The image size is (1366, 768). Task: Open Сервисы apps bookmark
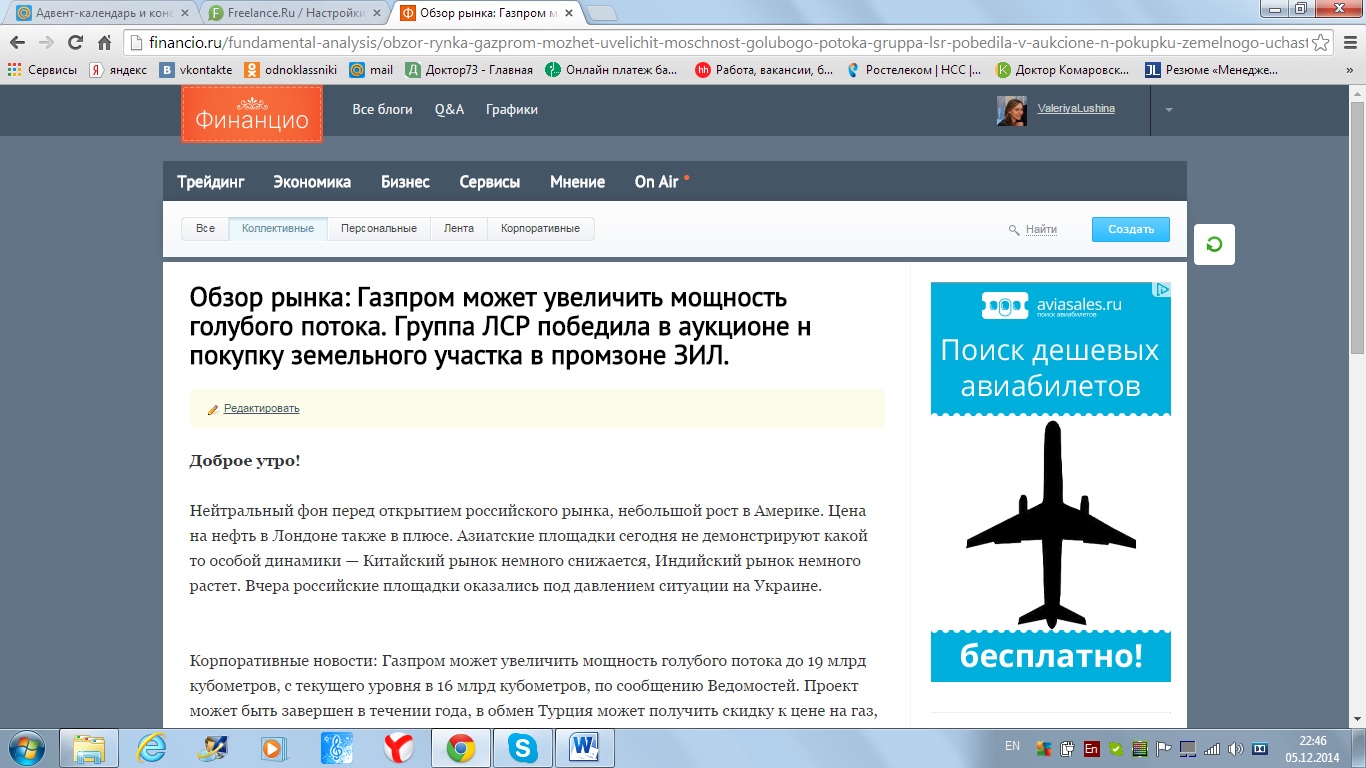coord(42,70)
